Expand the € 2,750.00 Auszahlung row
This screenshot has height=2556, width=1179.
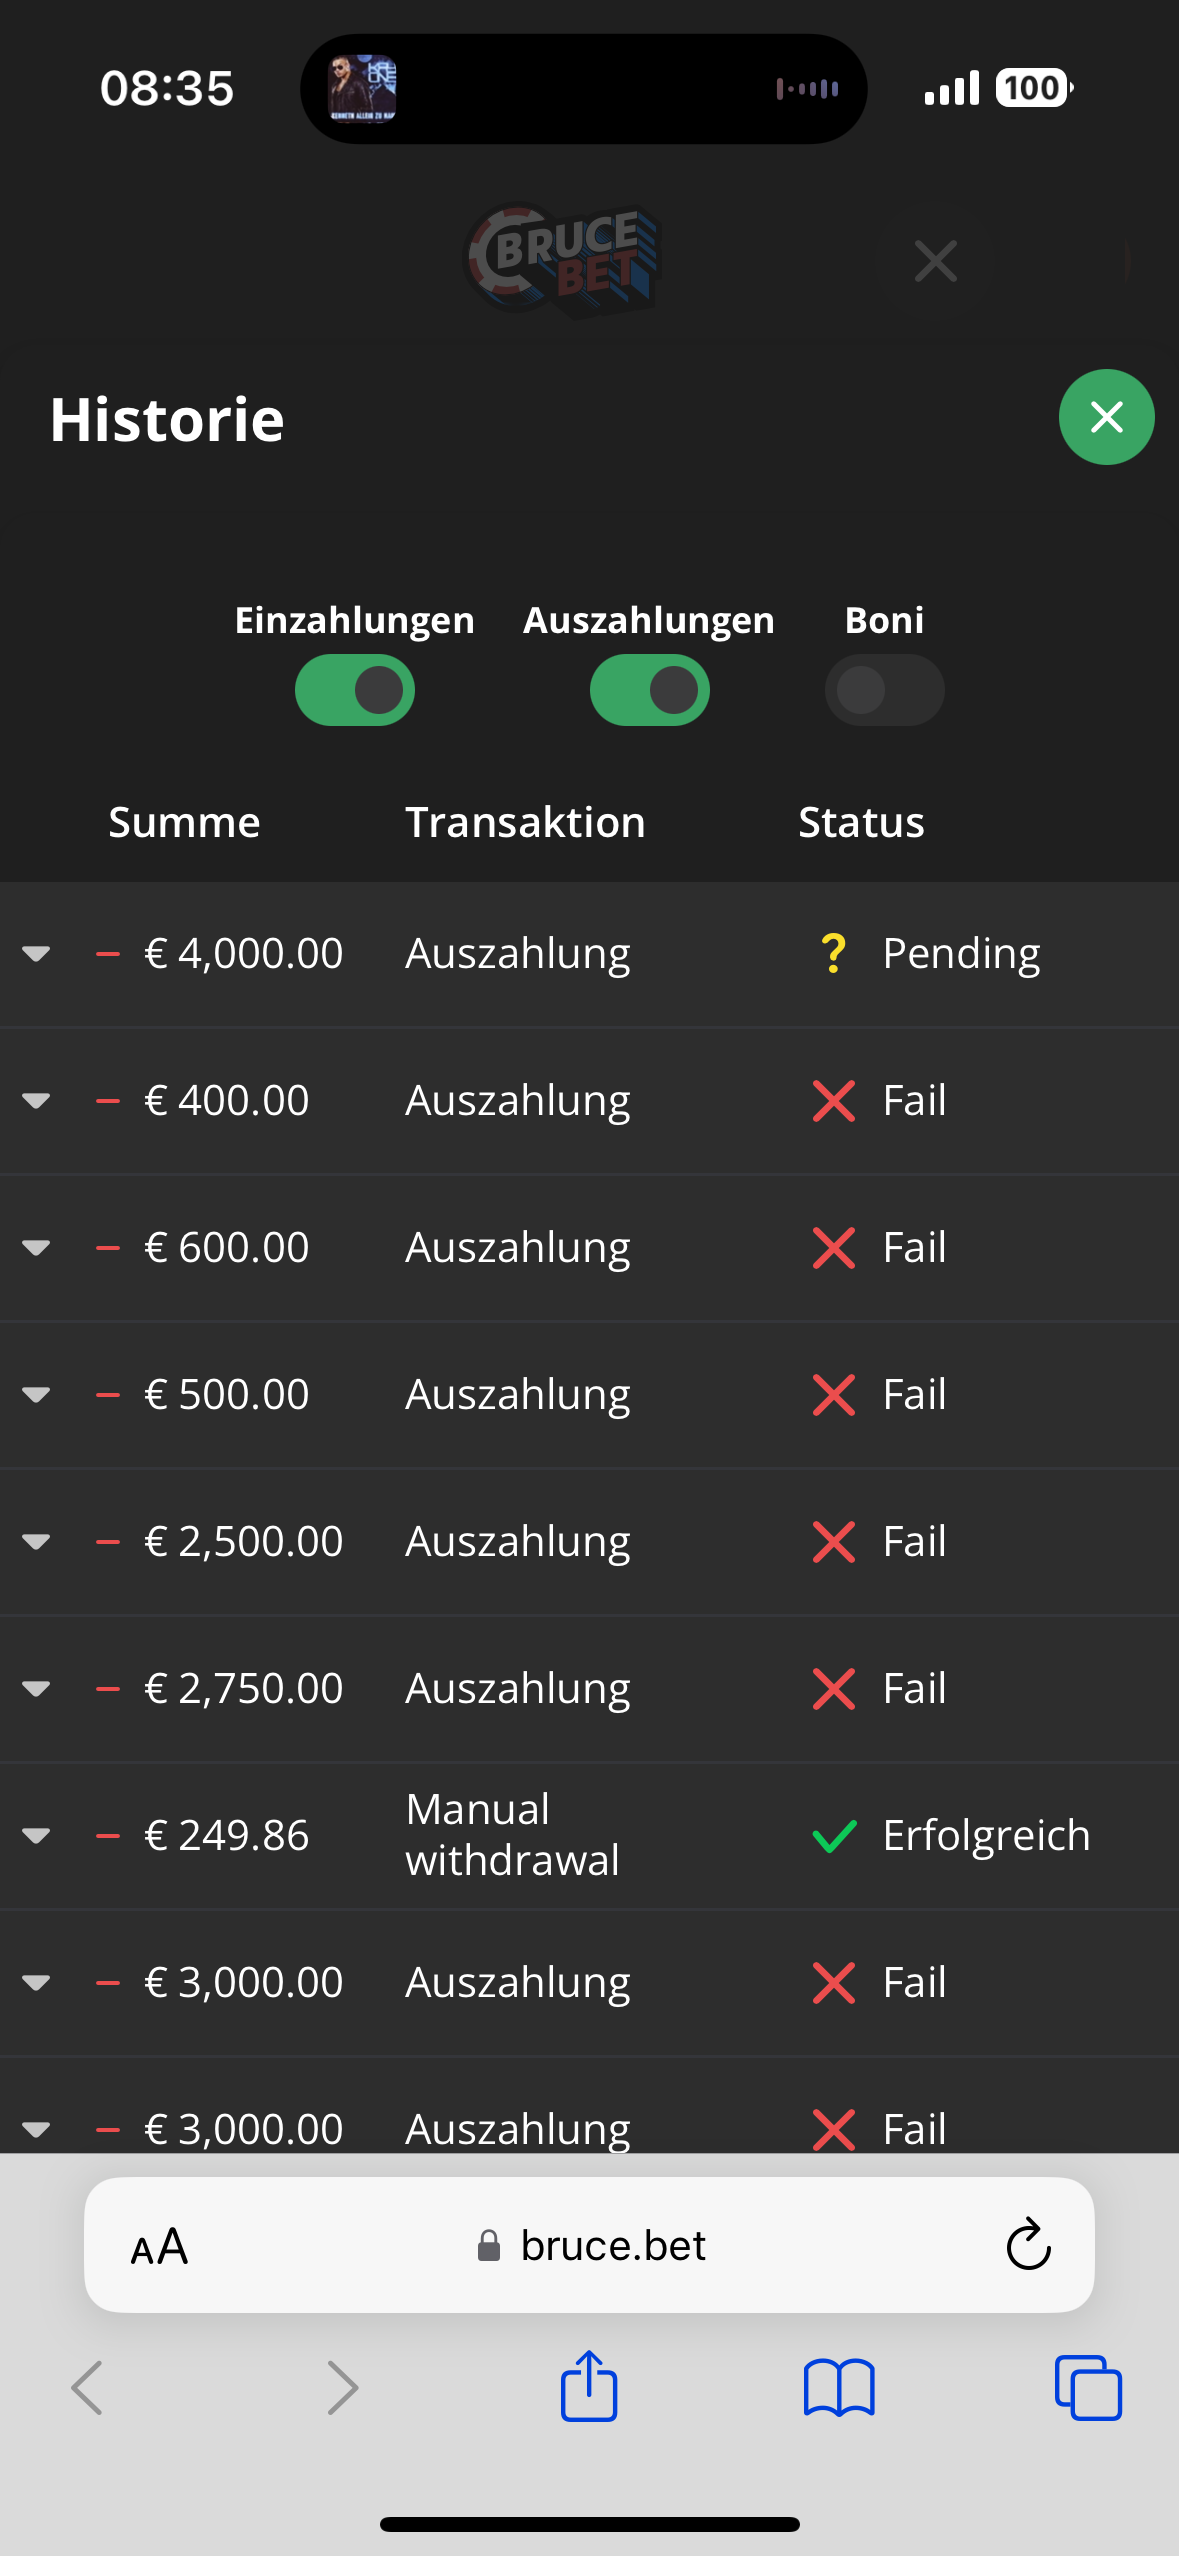[x=36, y=1689]
